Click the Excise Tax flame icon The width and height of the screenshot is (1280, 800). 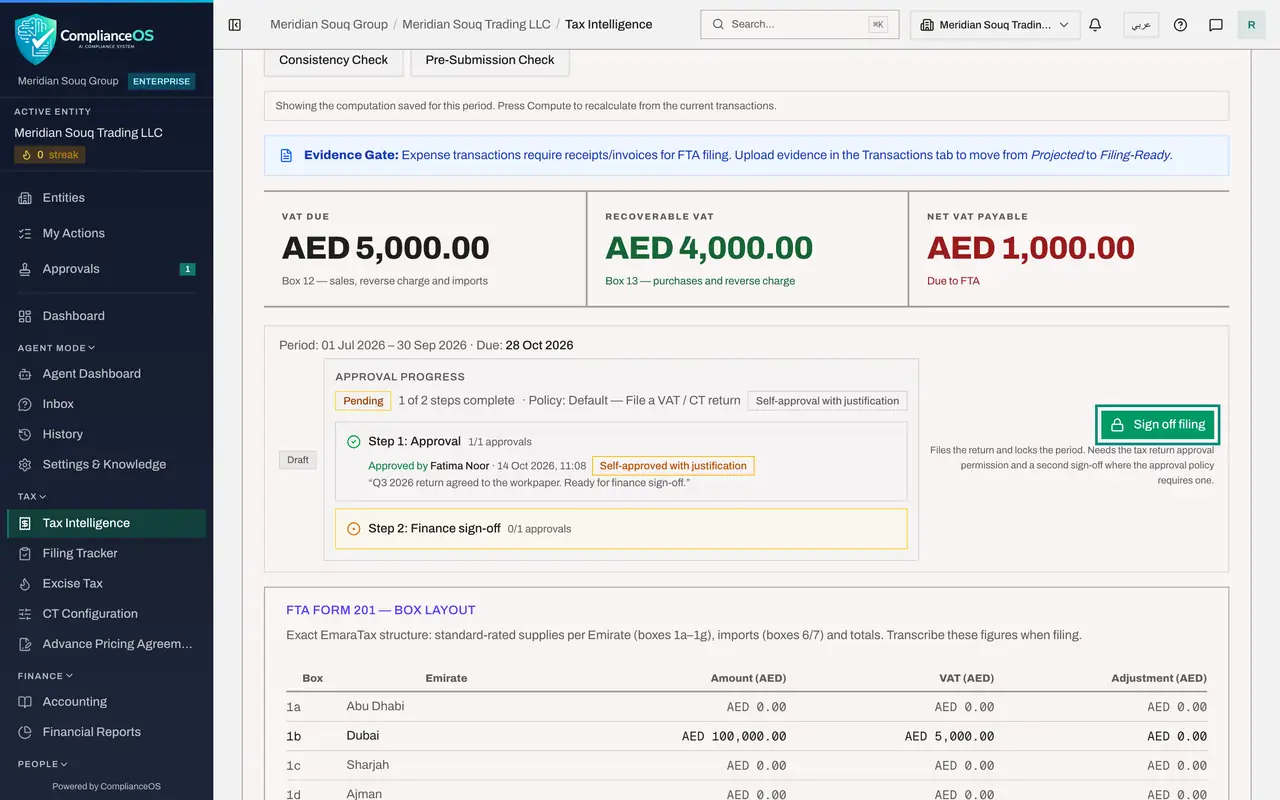click(25, 583)
